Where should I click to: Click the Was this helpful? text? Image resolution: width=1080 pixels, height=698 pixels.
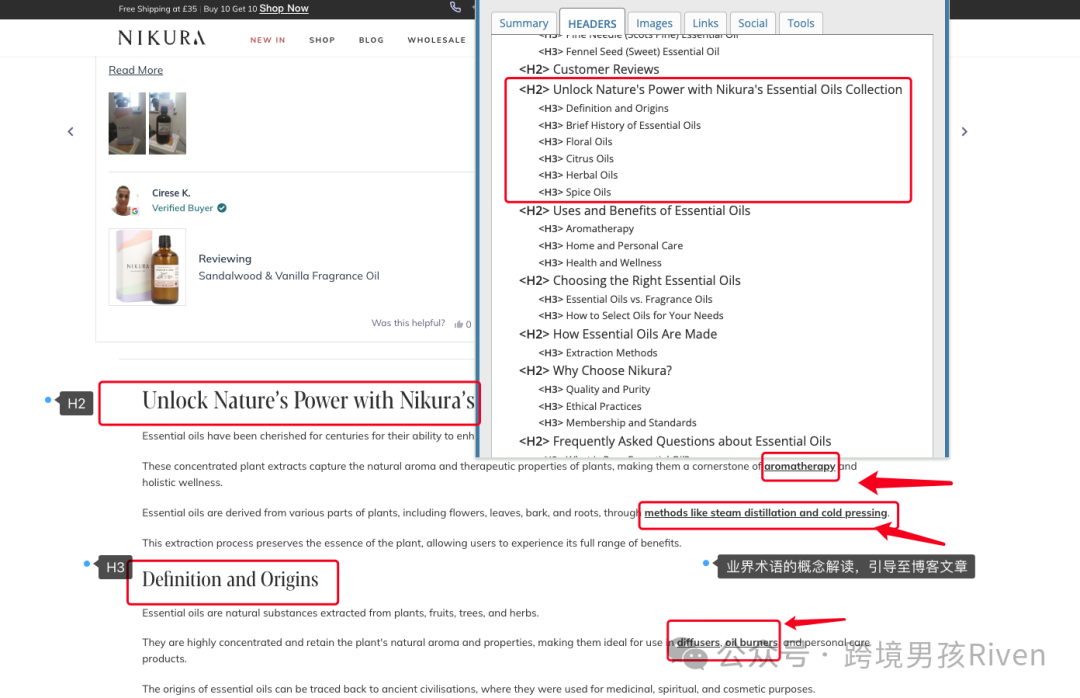[408, 322]
